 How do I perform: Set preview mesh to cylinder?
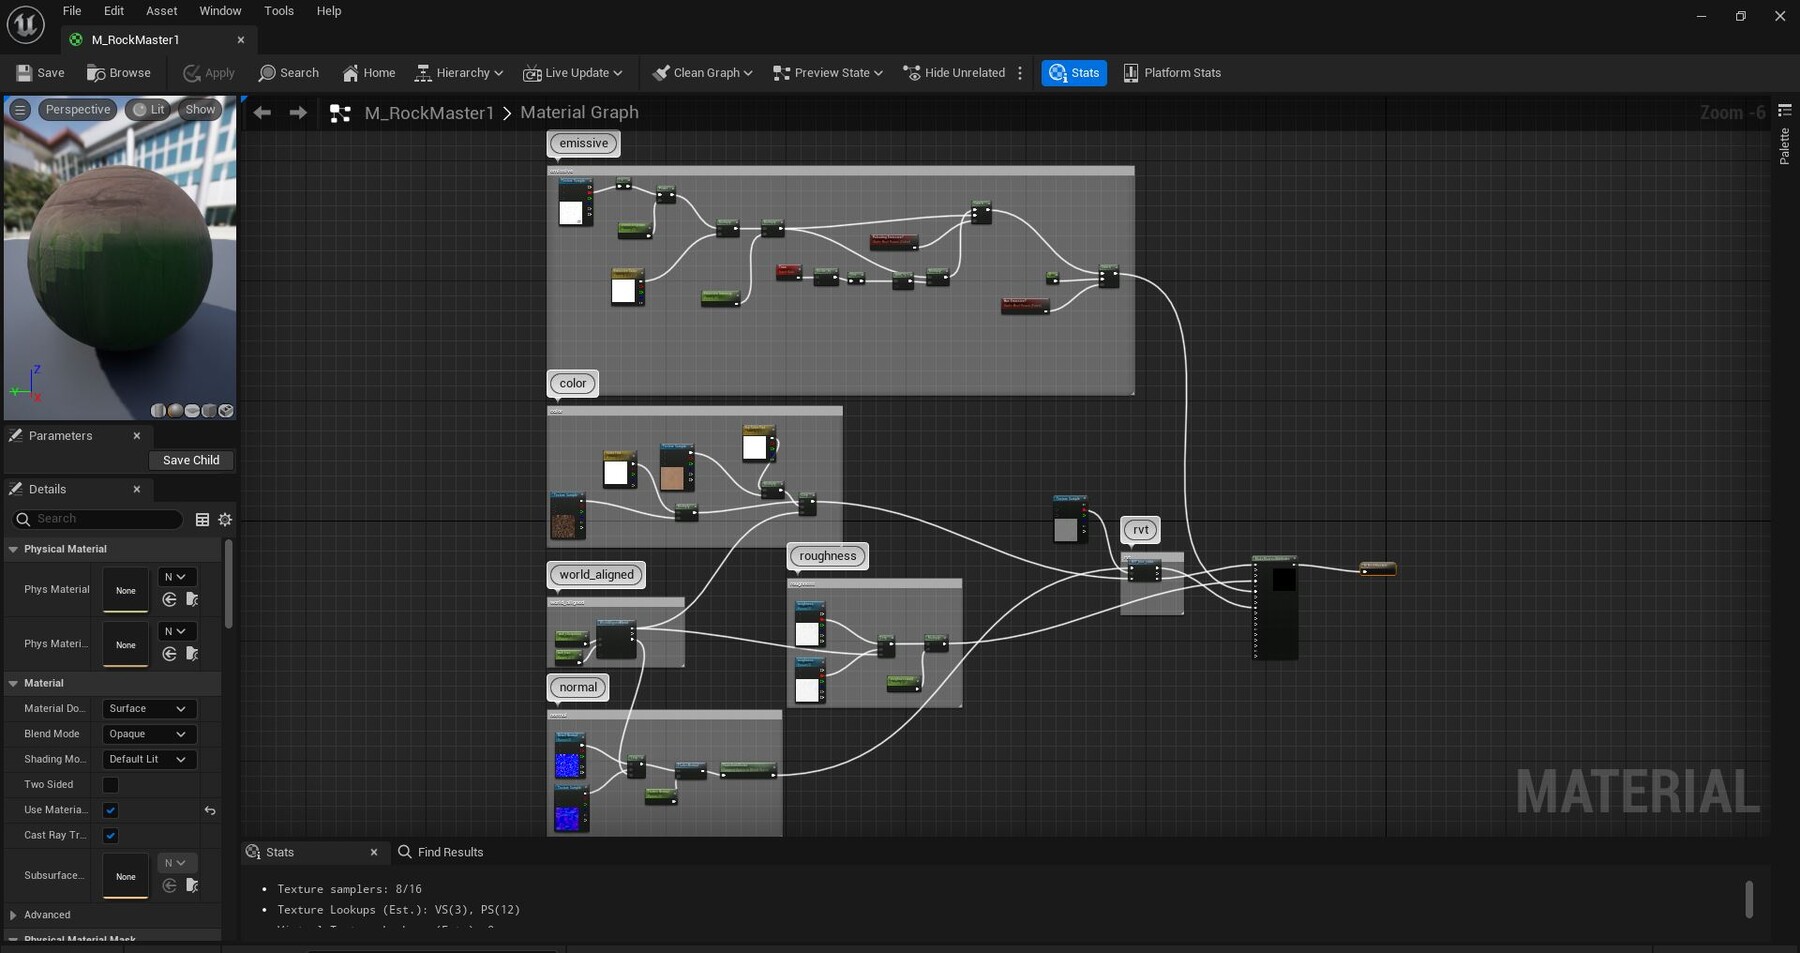tap(158, 411)
